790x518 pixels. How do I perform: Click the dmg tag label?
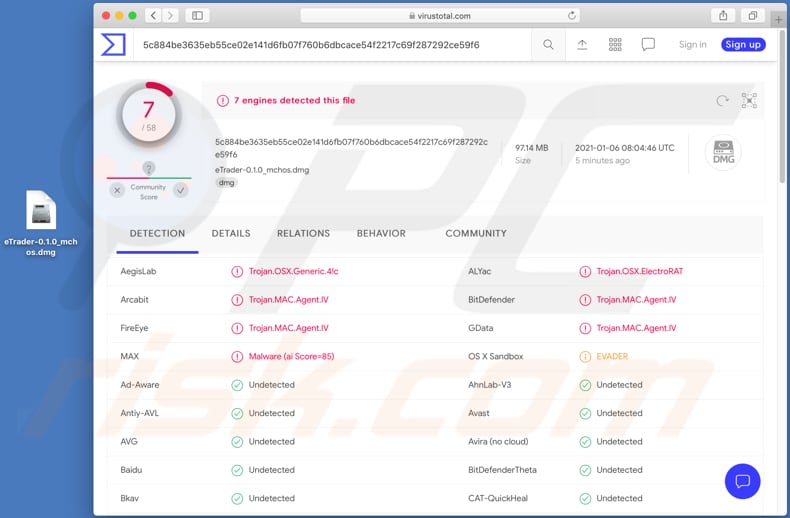coord(226,182)
